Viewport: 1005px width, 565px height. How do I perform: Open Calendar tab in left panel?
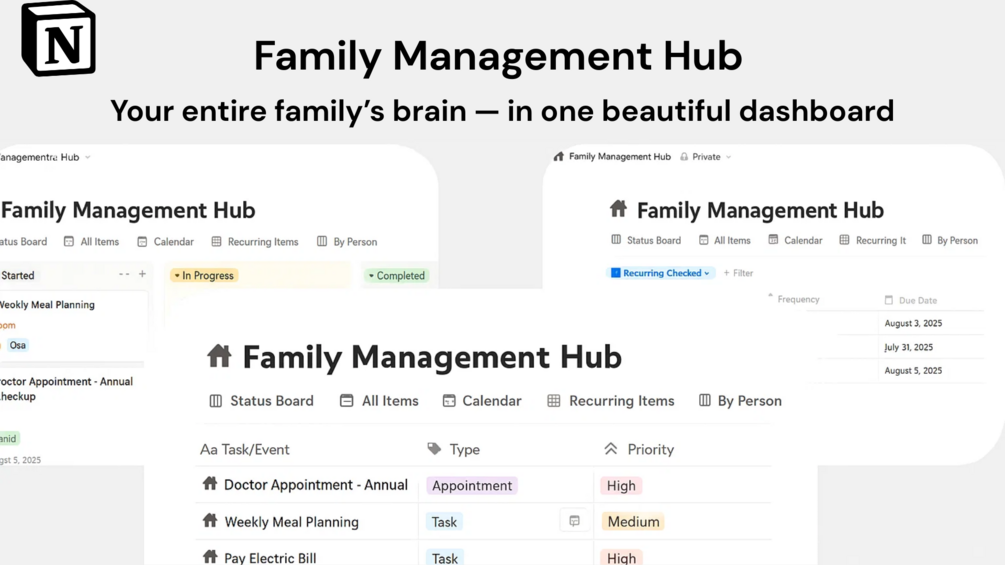point(165,242)
